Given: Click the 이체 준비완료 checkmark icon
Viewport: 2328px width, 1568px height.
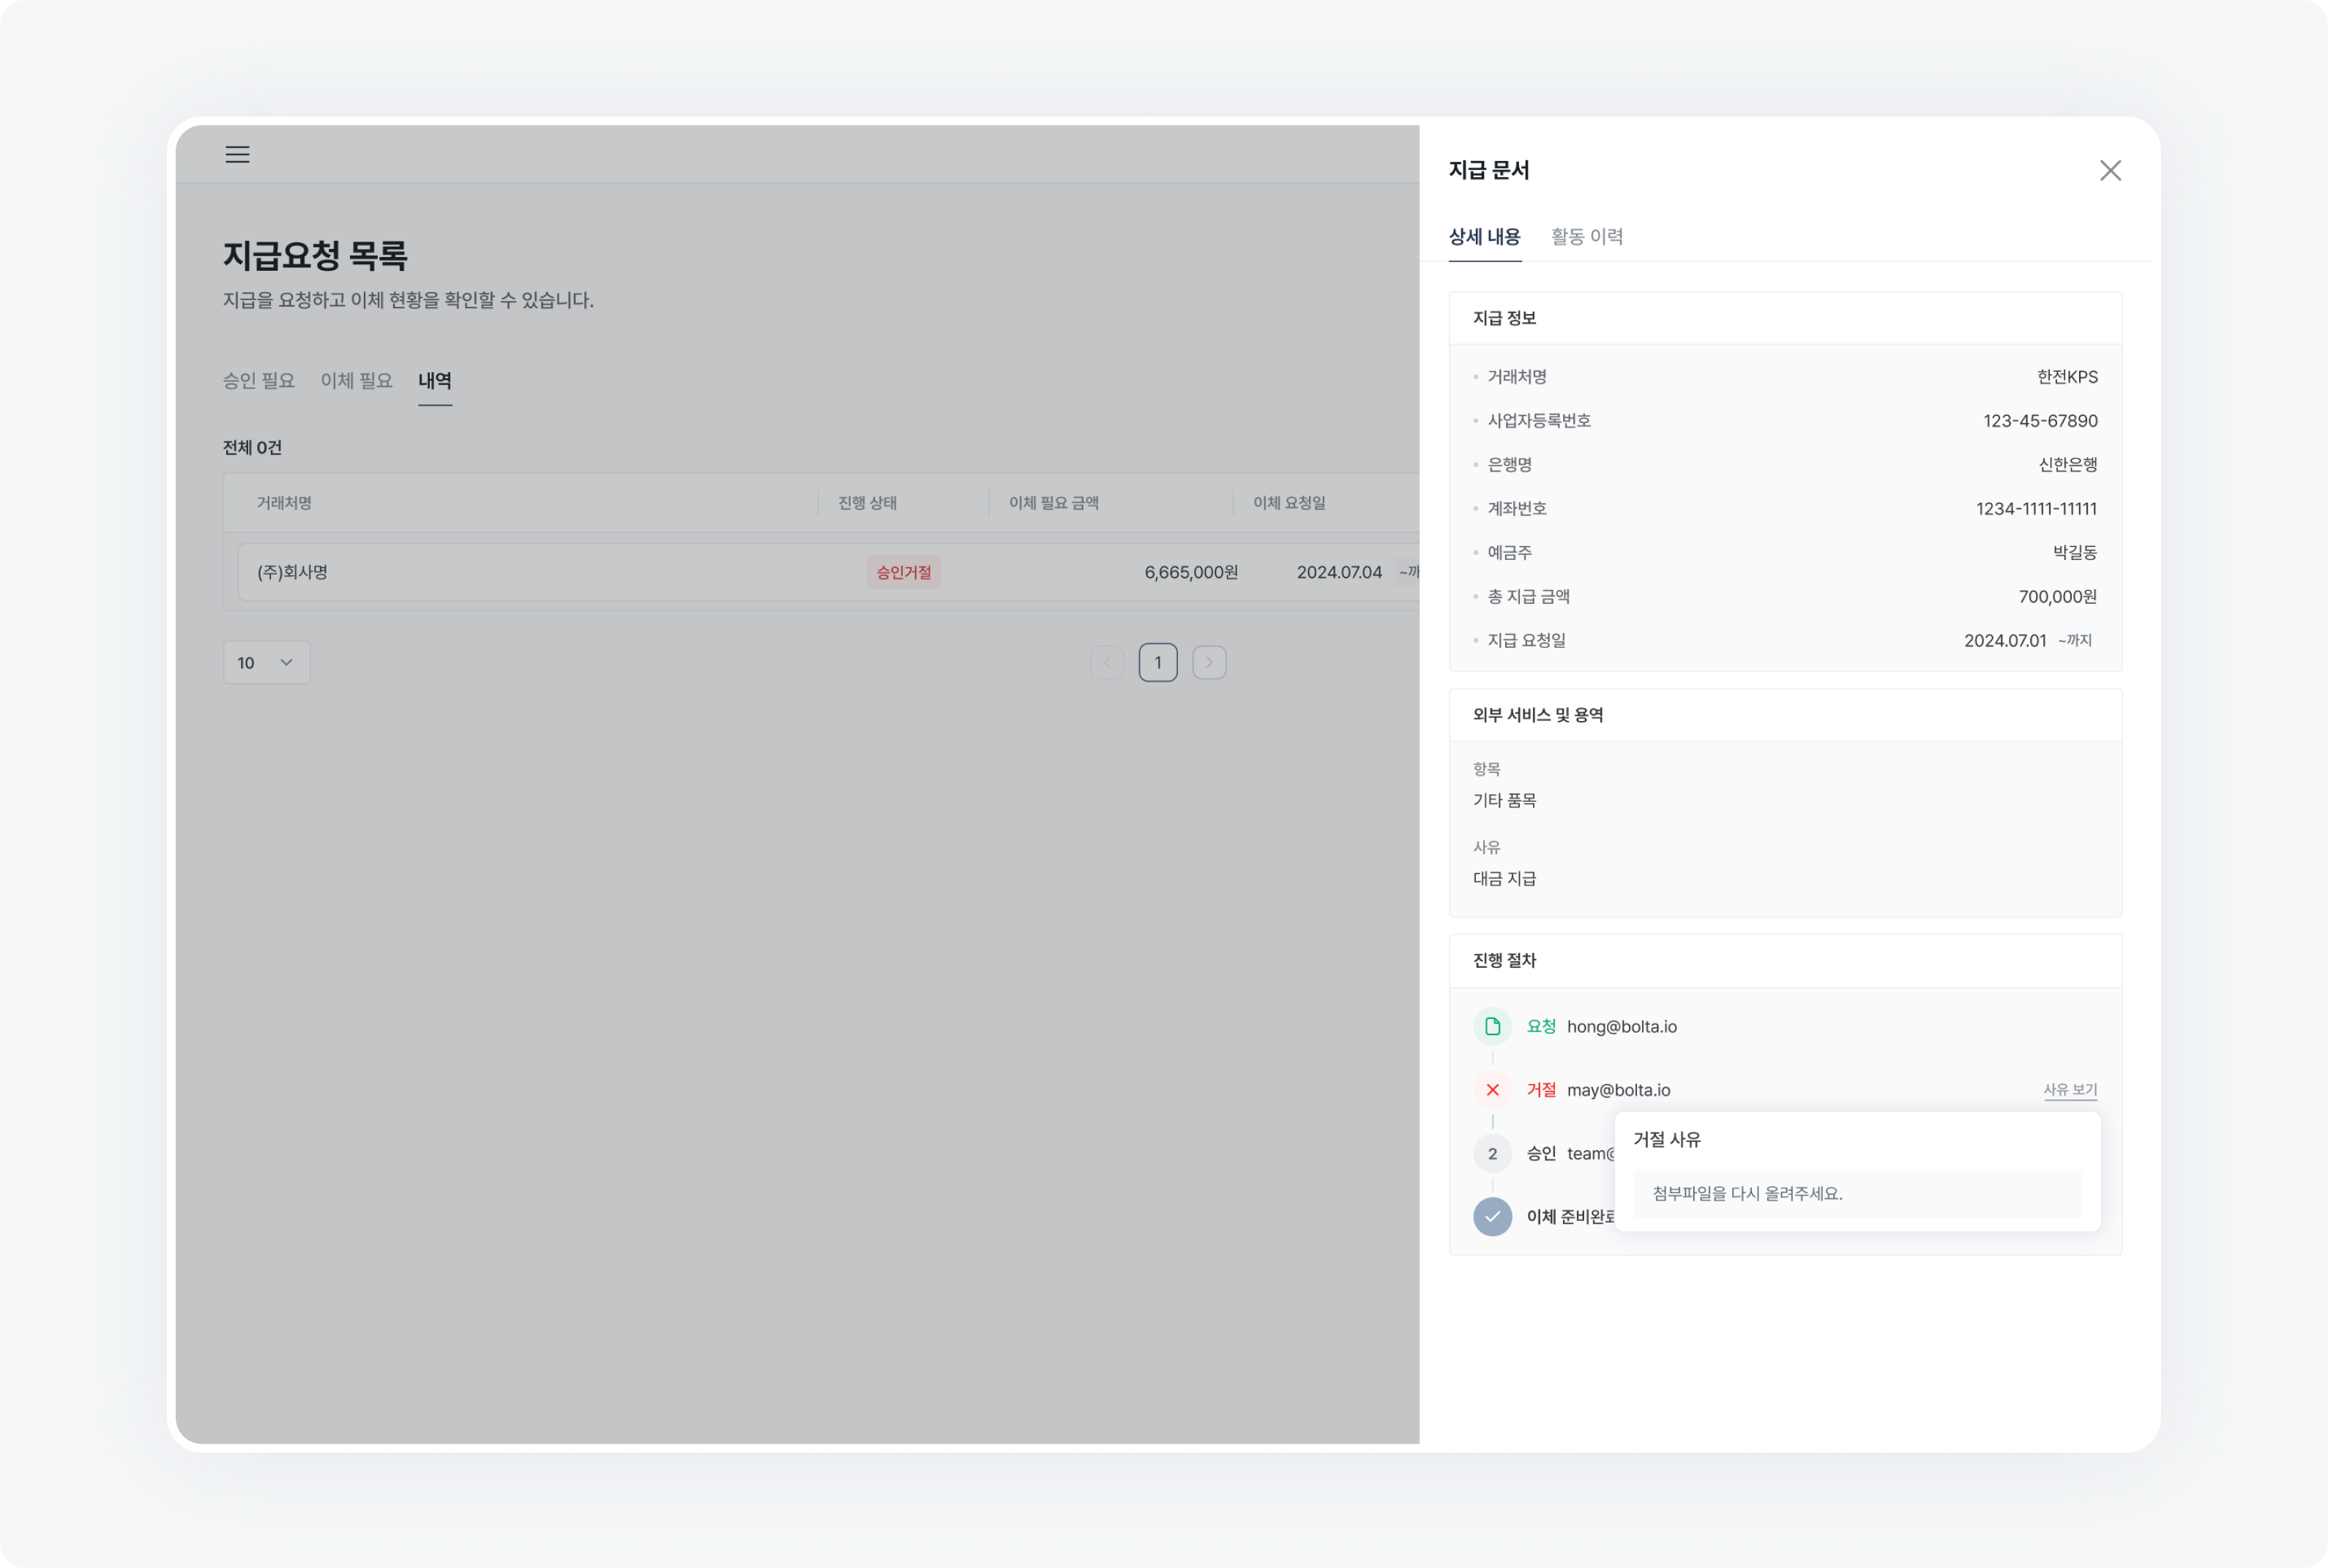Looking at the screenshot, I should (x=1492, y=1217).
